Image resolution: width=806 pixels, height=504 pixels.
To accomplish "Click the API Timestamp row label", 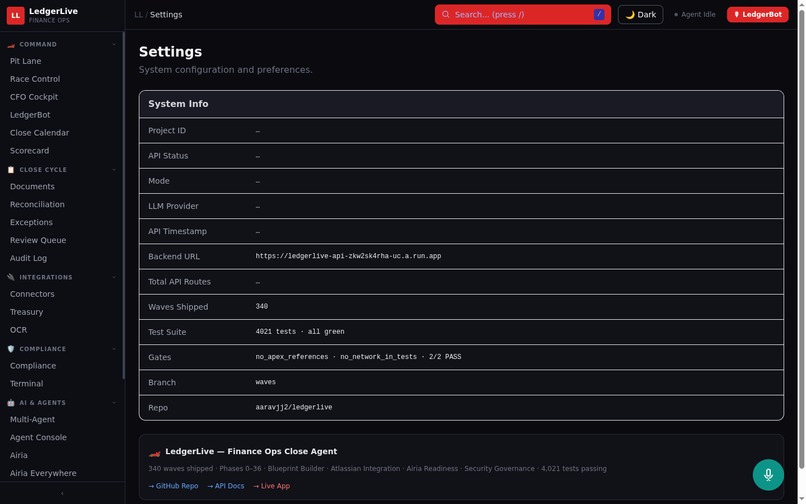I will pyautogui.click(x=177, y=231).
